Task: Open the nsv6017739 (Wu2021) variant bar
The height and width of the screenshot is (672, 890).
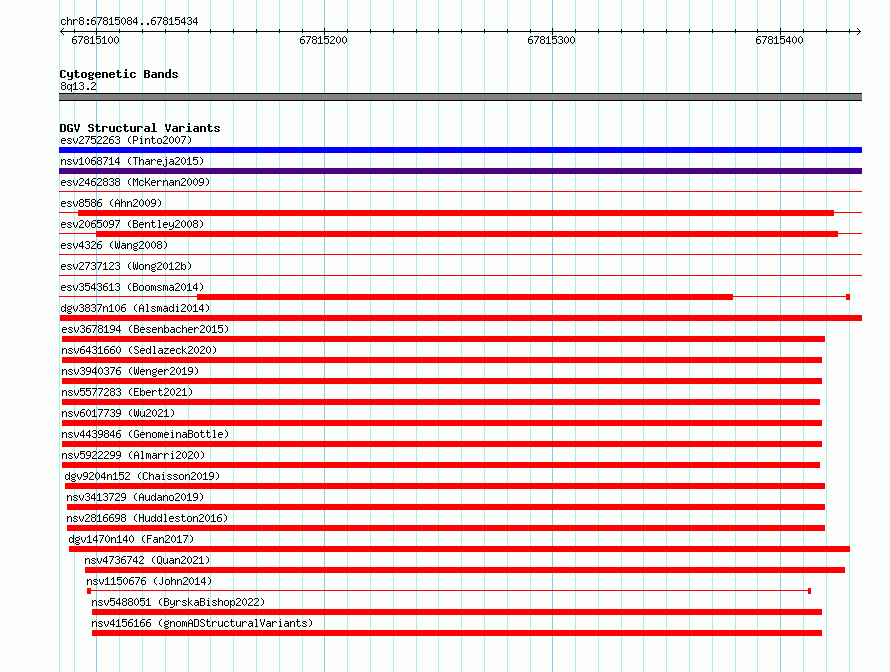Action: pos(442,423)
